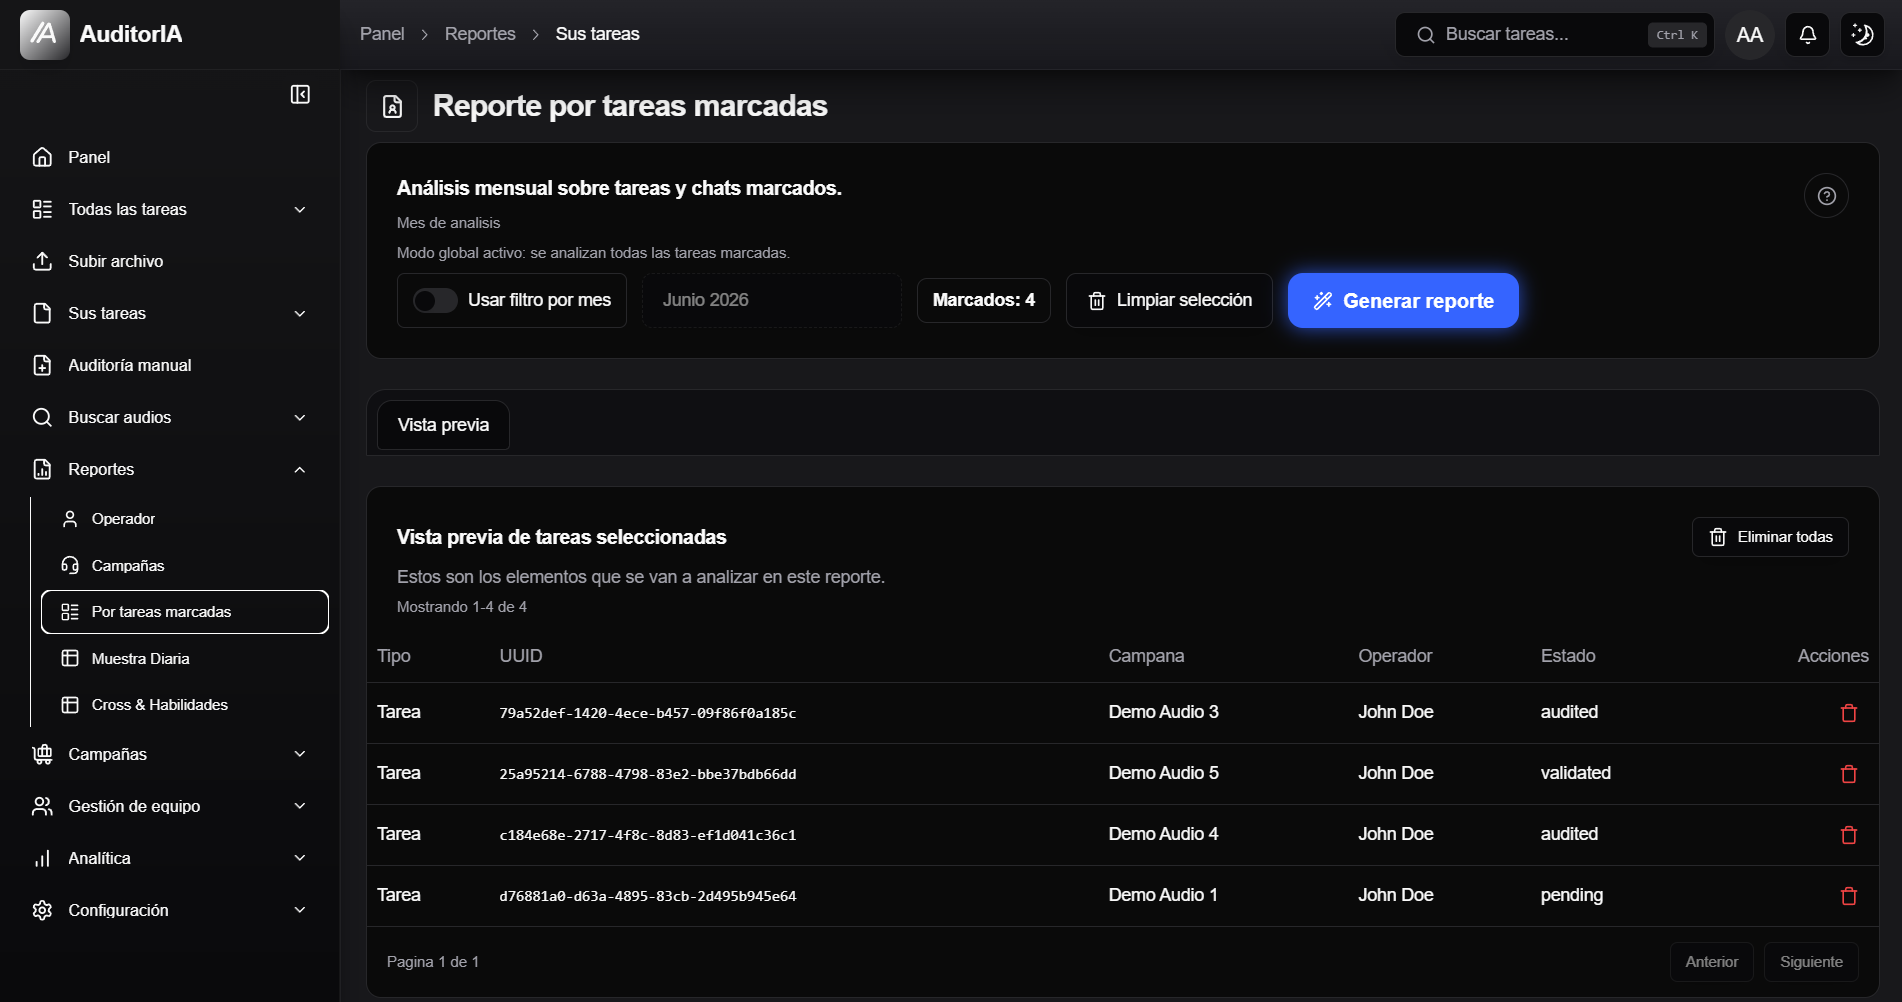The image size is (1902, 1002).
Task: Delete task 25a95214 with the trash icon
Action: (1848, 774)
